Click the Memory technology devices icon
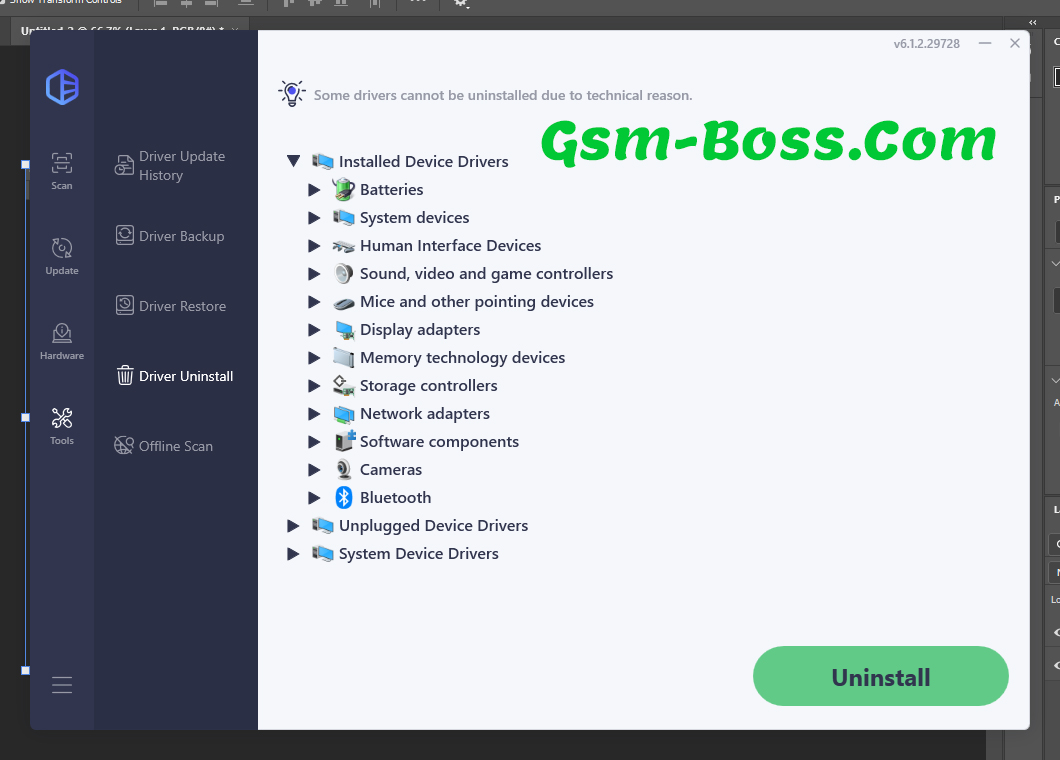 coord(343,358)
